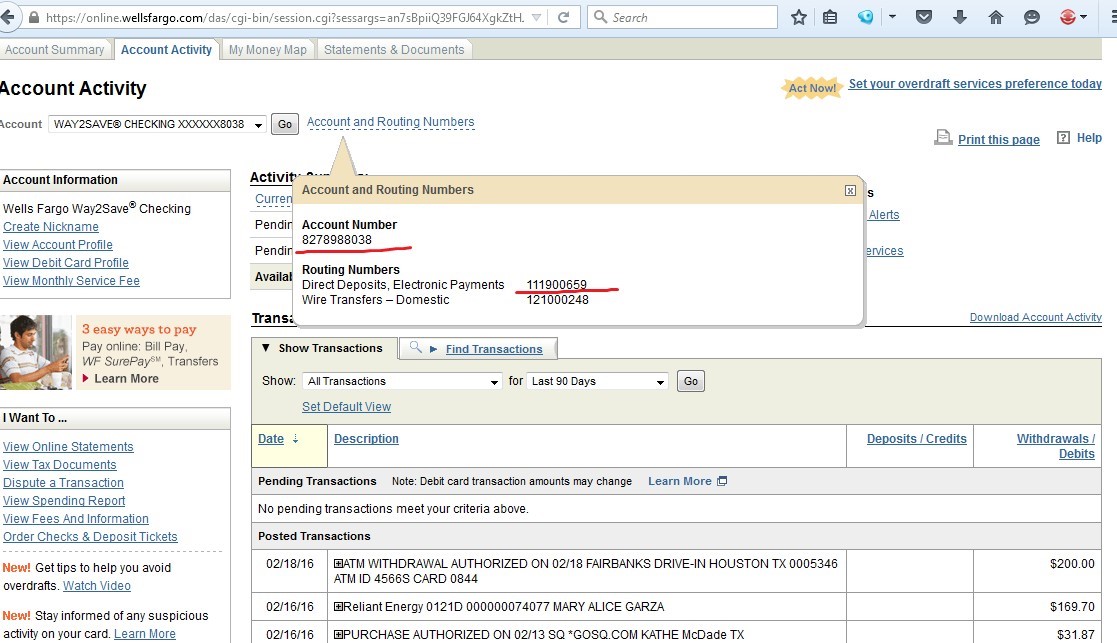
Task: Collapse the Show Transactions section
Action: tap(266, 348)
